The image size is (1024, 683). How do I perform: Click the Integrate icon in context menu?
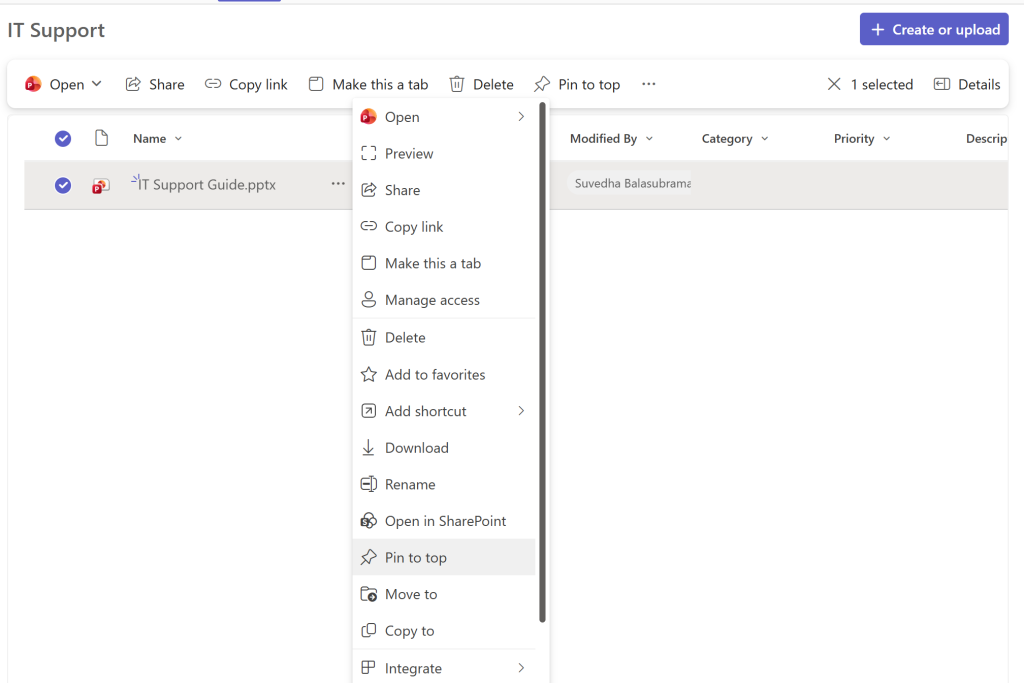click(369, 667)
